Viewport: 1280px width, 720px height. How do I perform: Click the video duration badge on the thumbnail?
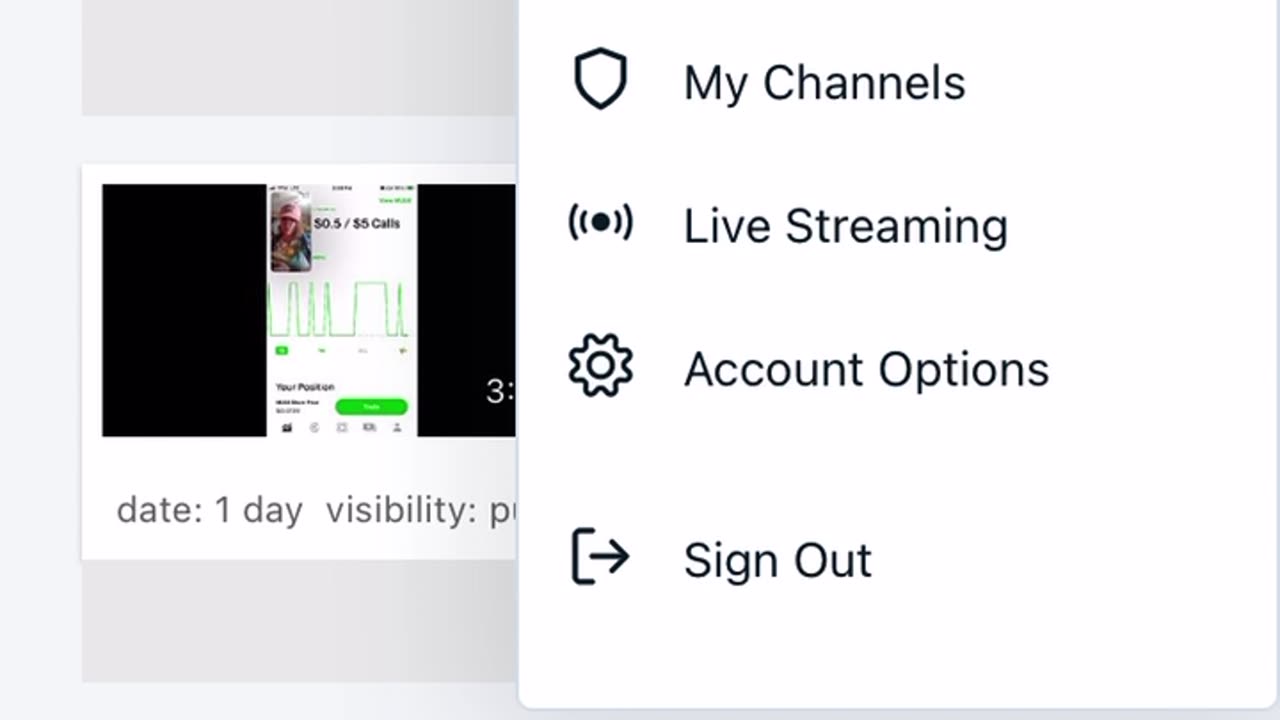[500, 391]
